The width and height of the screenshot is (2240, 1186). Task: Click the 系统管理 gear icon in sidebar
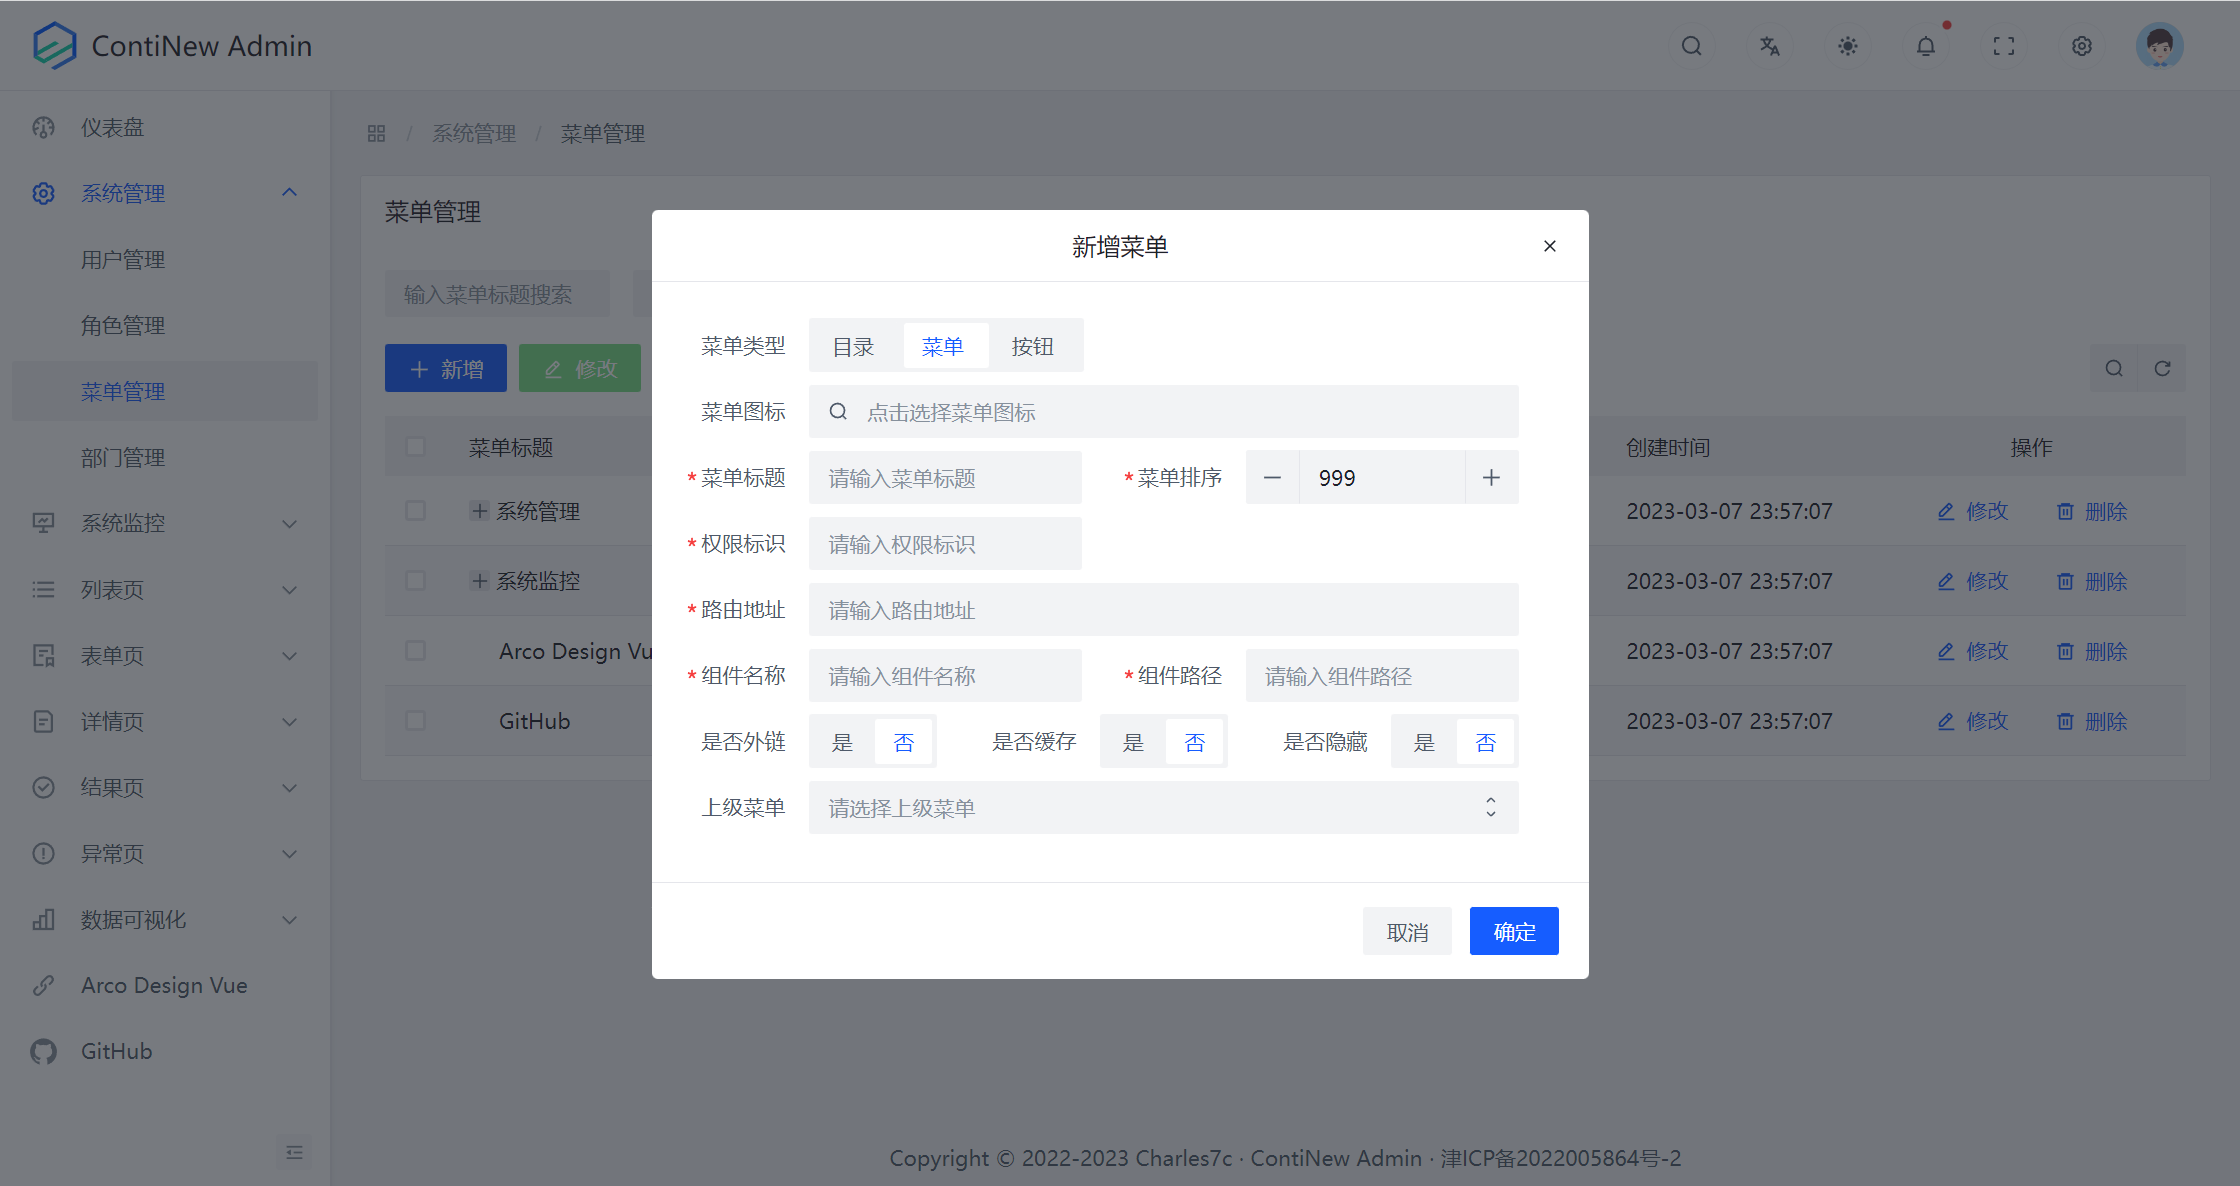point(44,193)
